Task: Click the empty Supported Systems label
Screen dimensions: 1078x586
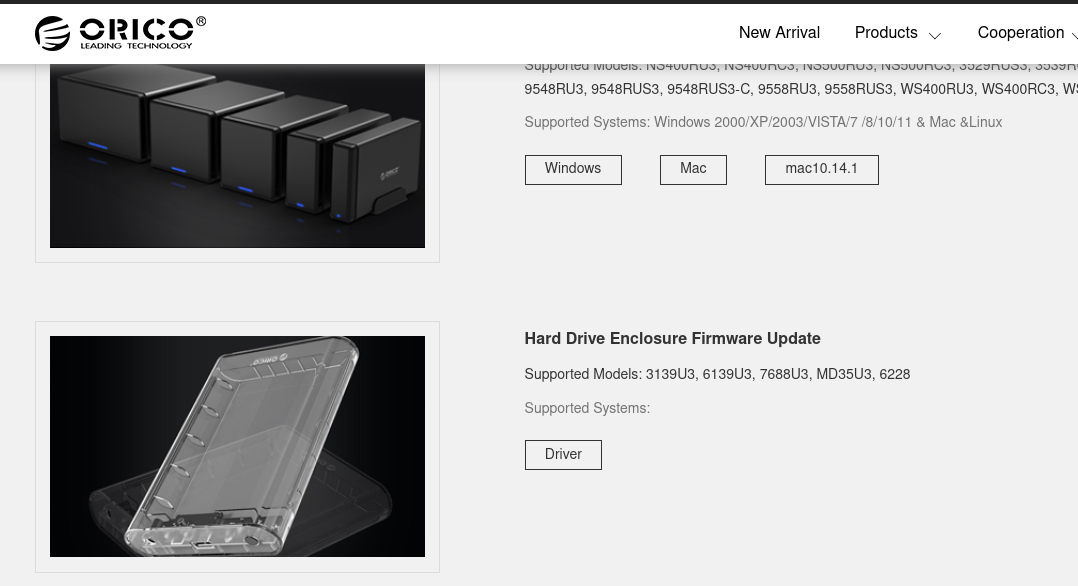Action: (x=587, y=408)
